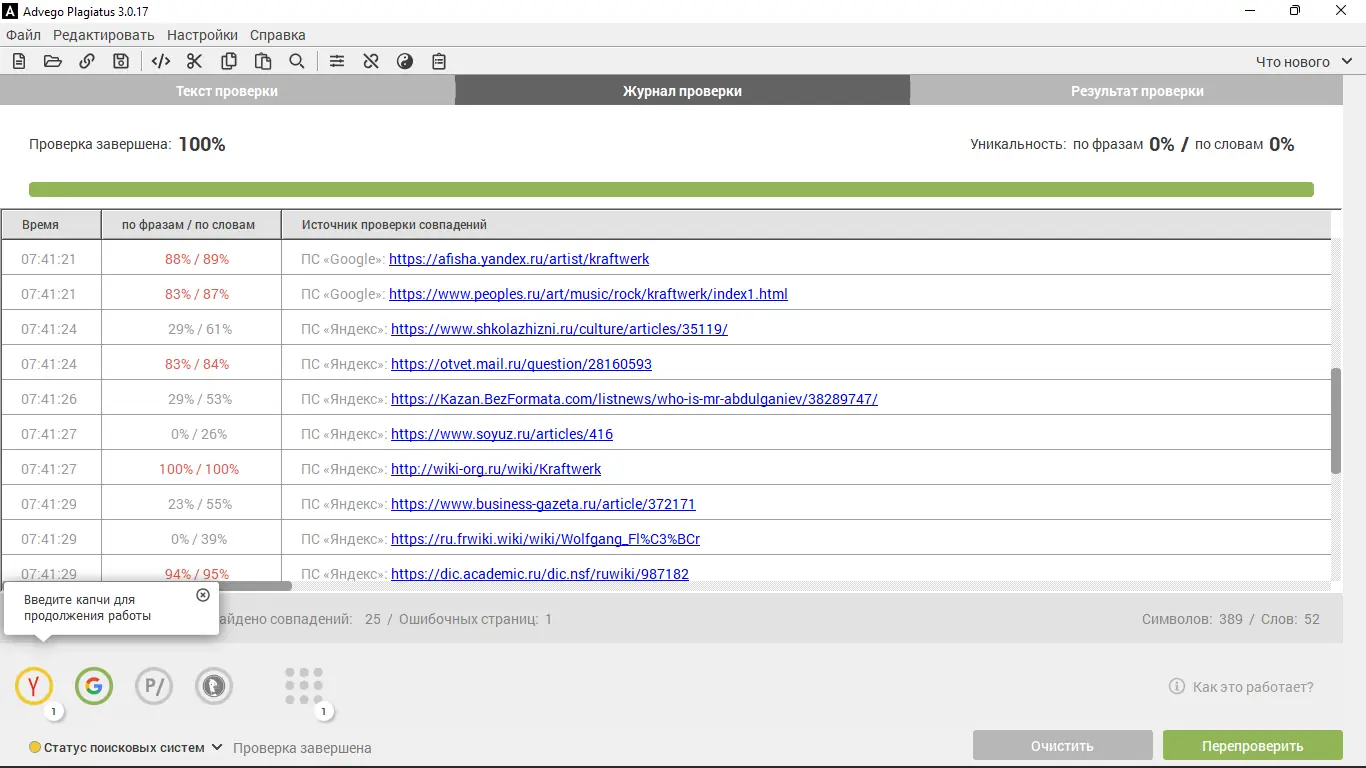Image resolution: width=1366 pixels, height=768 pixels.
Task: Click the '100% / 100%' match cell
Action: [x=199, y=469]
